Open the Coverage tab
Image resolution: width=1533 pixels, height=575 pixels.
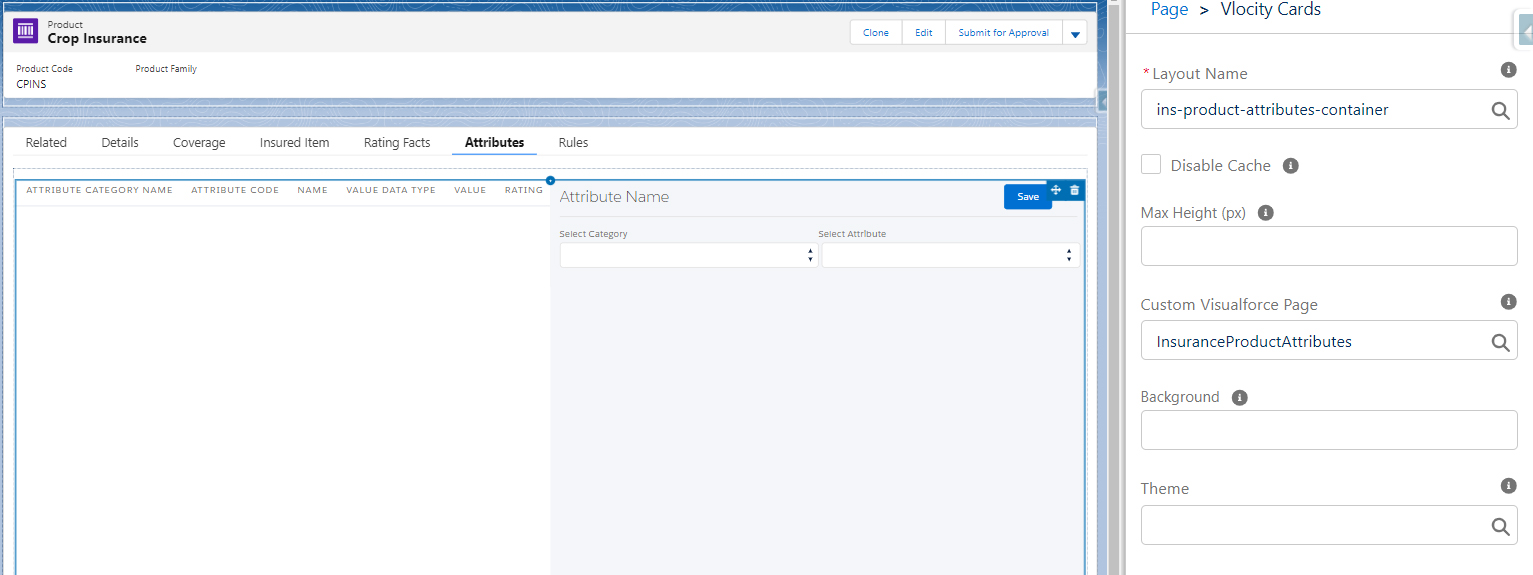coord(199,143)
